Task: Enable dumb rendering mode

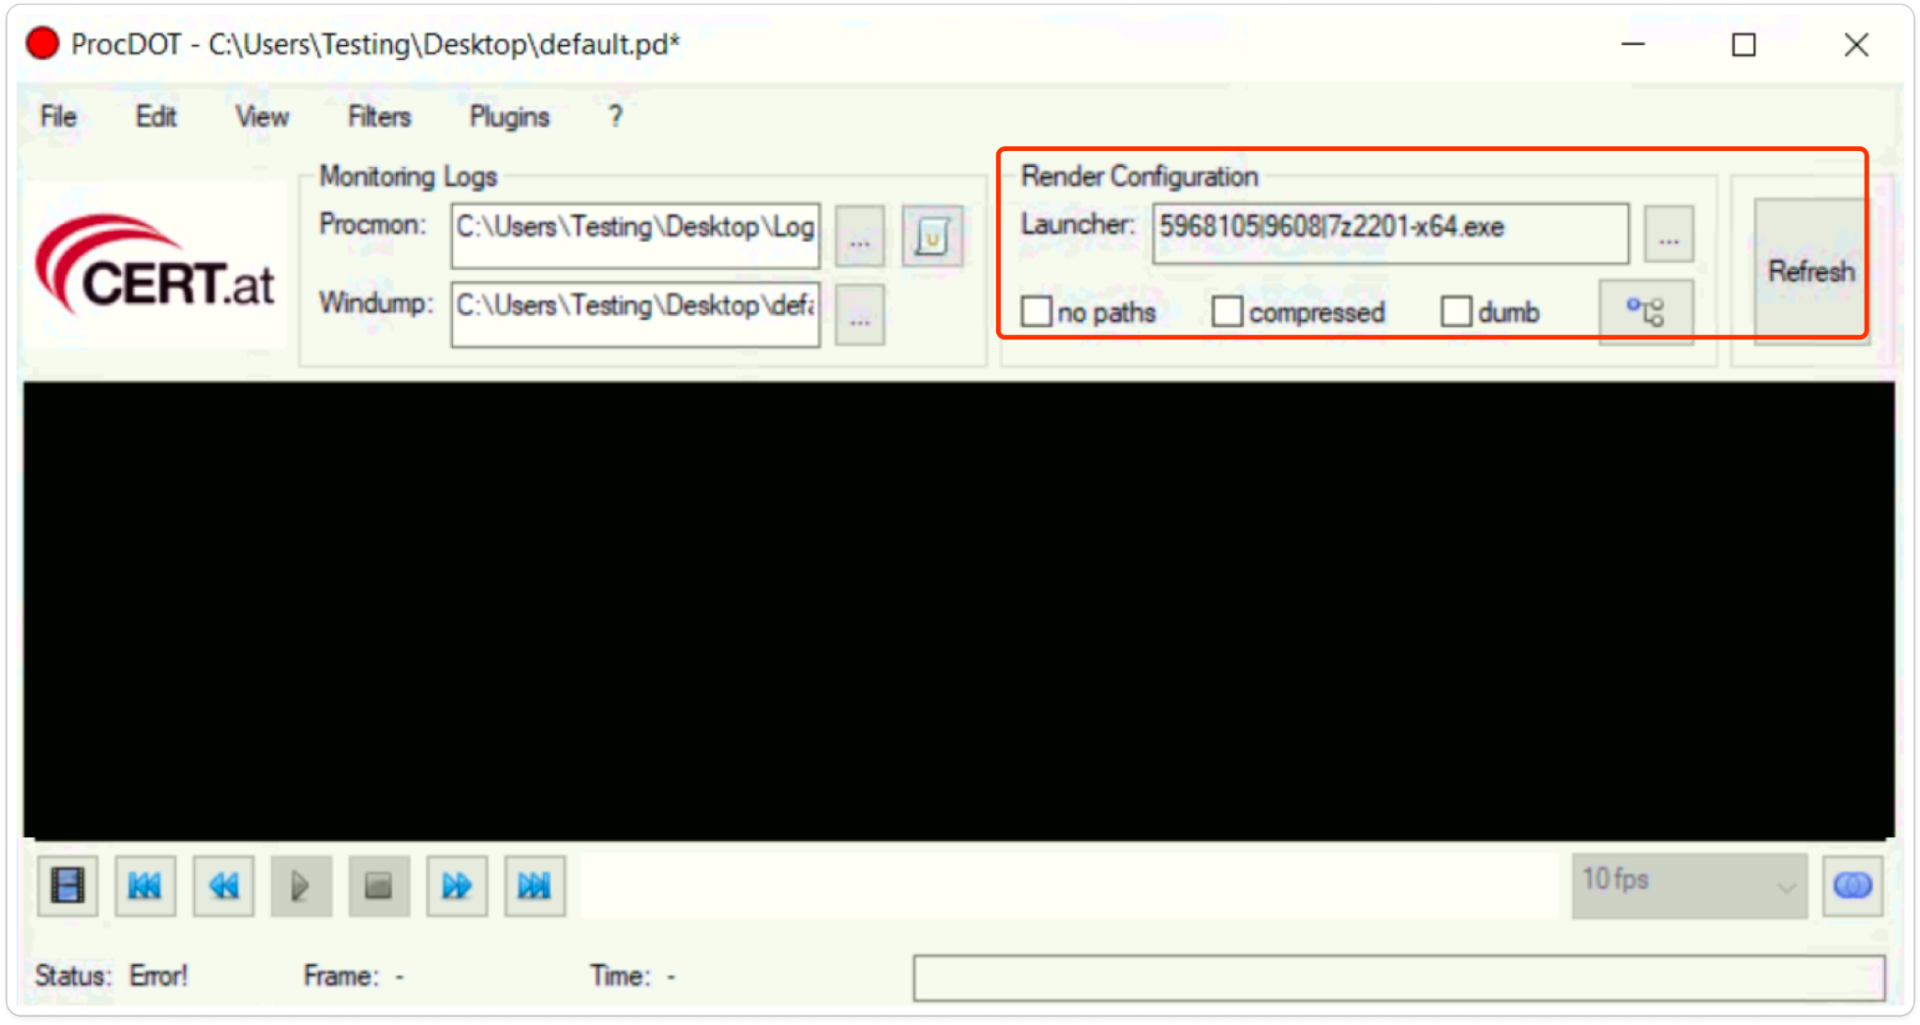Action: pyautogui.click(x=1455, y=311)
